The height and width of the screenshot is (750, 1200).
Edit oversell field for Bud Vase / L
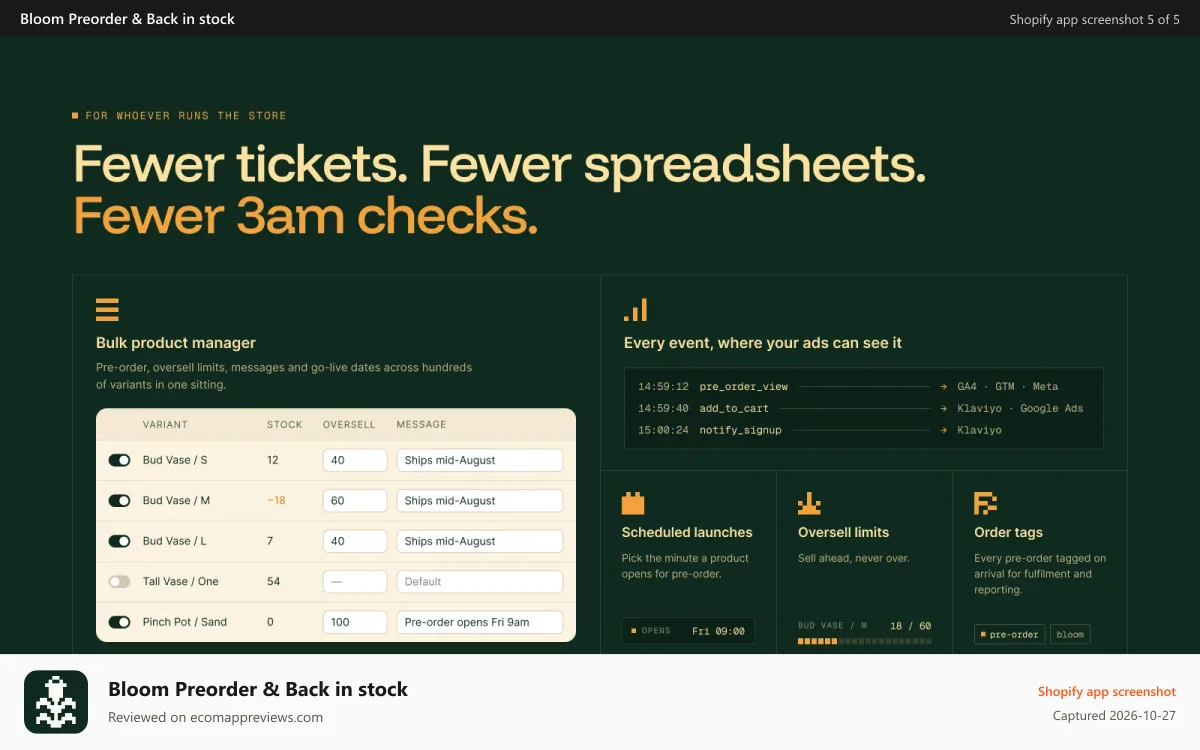[355, 541]
